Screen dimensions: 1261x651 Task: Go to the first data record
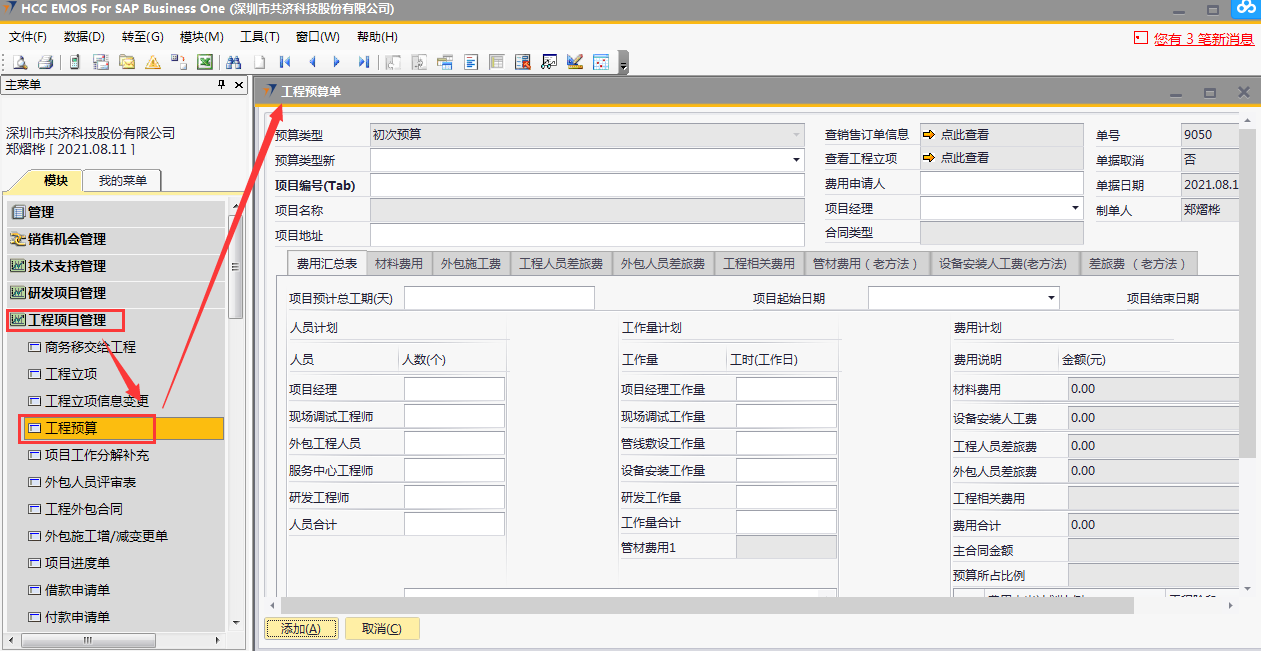pos(285,62)
